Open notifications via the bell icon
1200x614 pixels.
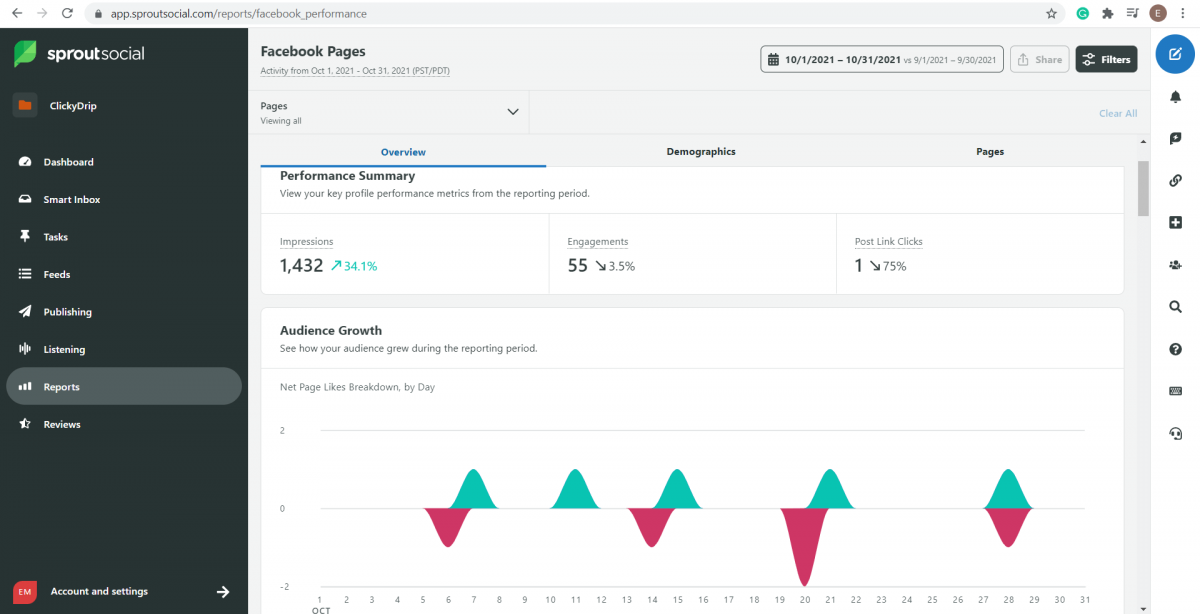coord(1175,97)
